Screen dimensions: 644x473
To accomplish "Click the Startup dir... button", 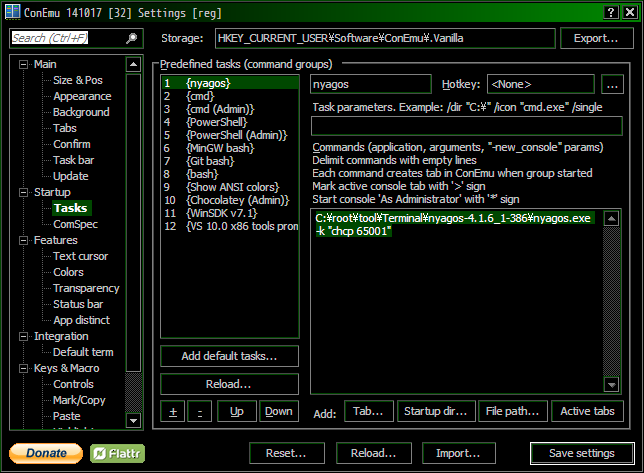I will (x=436, y=411).
